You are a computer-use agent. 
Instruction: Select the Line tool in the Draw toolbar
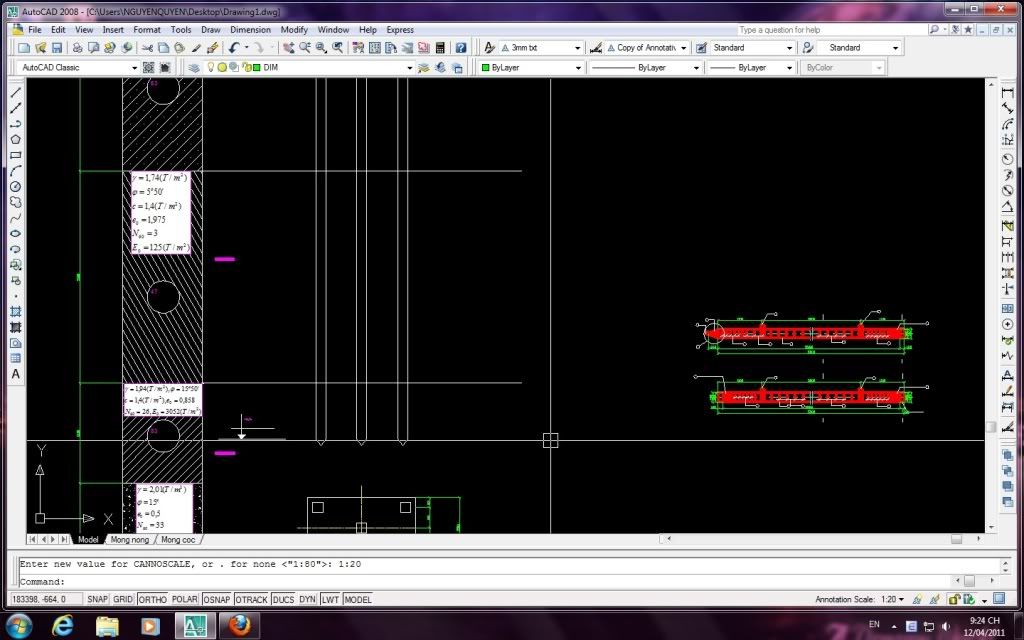coord(16,93)
